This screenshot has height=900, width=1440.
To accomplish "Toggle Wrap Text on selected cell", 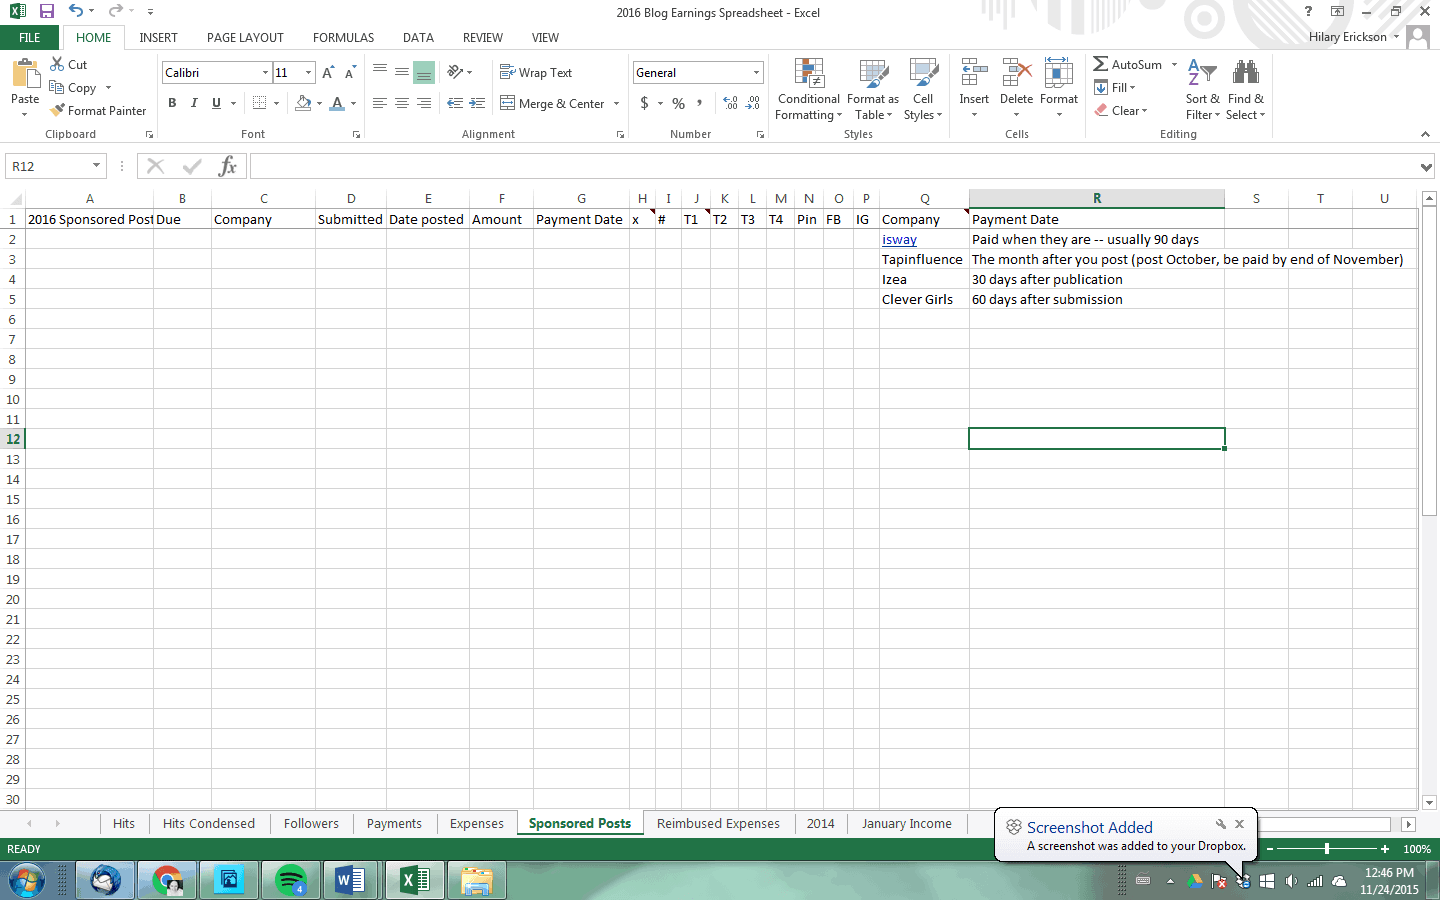I will pos(536,72).
